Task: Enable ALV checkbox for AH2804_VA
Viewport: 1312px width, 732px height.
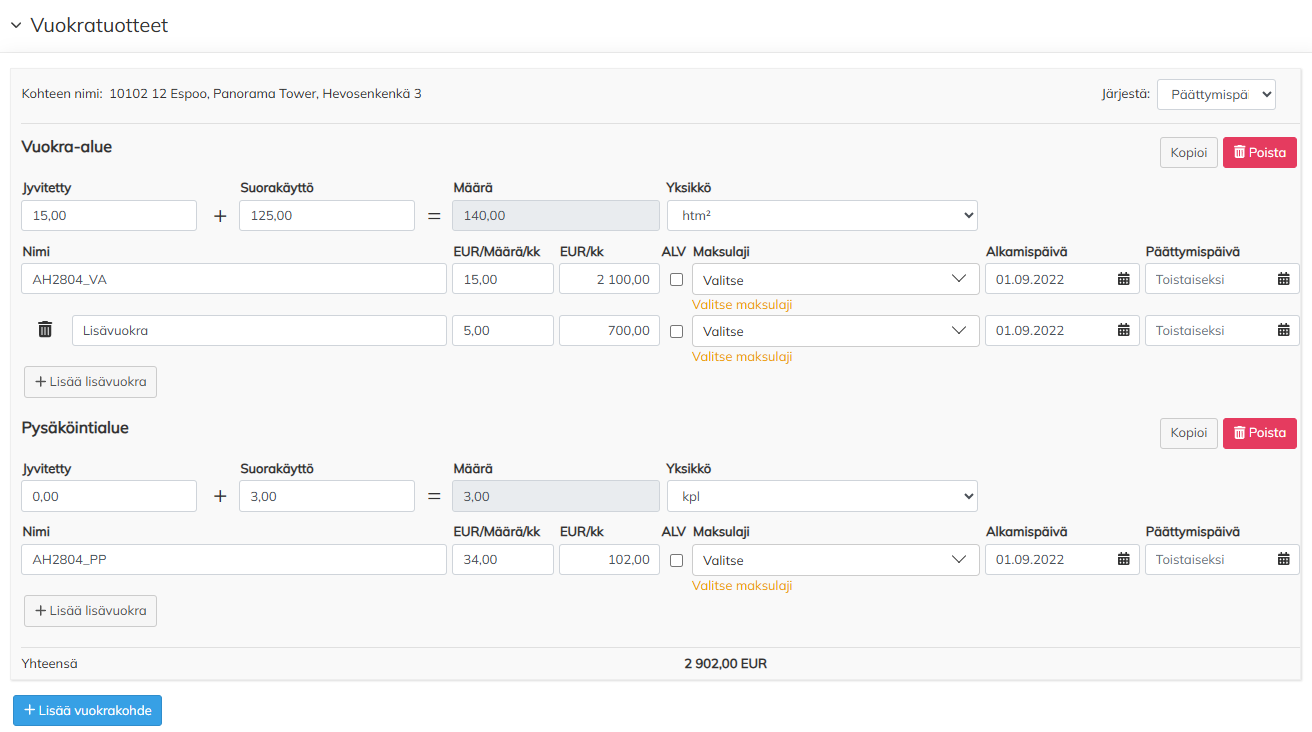Action: click(x=677, y=280)
